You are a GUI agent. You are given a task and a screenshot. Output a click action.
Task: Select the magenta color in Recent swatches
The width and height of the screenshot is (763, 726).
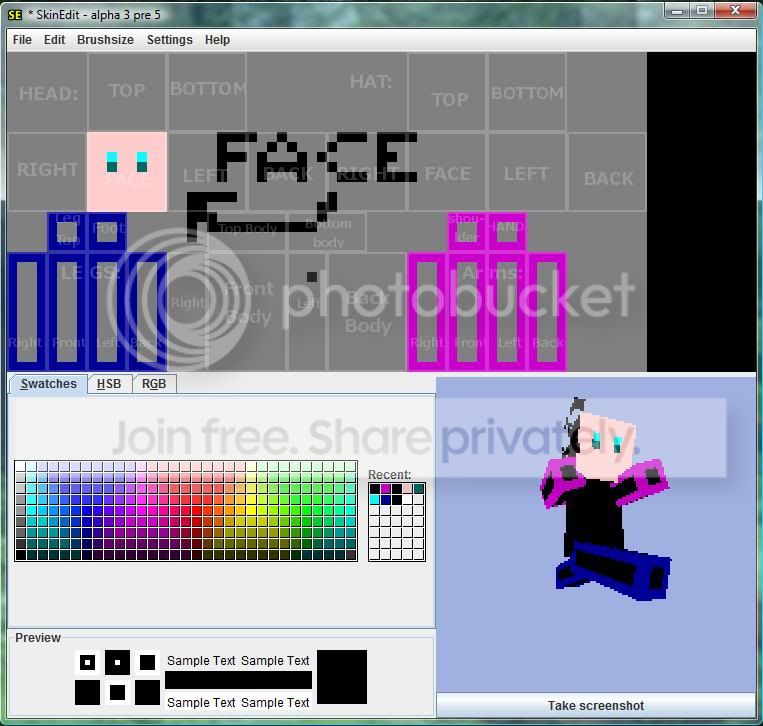(x=385, y=489)
